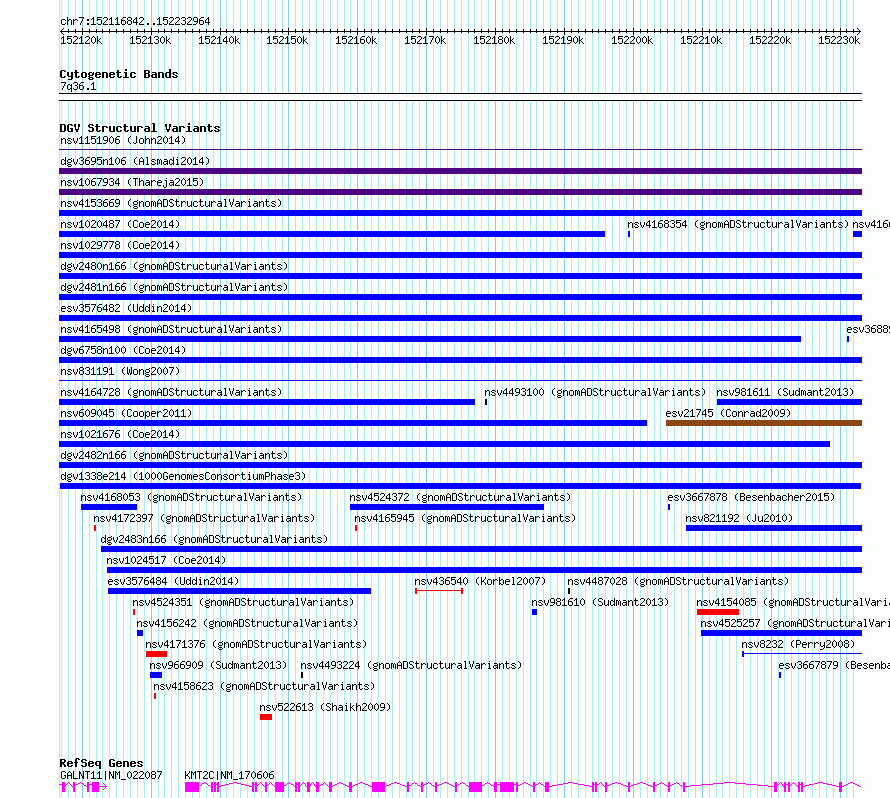Viewport: 890px width, 798px height.
Task: Click the nsv436540 (Korbel2007) label
Action: (480, 581)
